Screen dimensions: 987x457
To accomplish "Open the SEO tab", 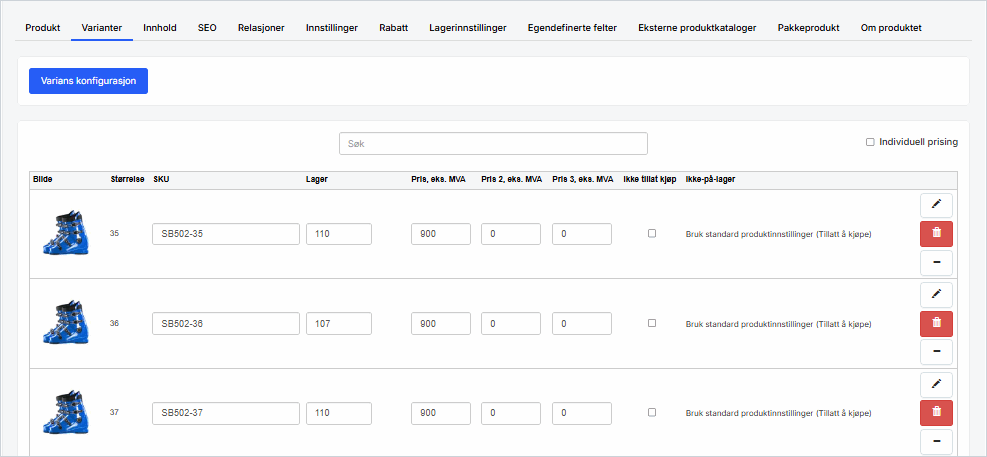I will (x=207, y=28).
